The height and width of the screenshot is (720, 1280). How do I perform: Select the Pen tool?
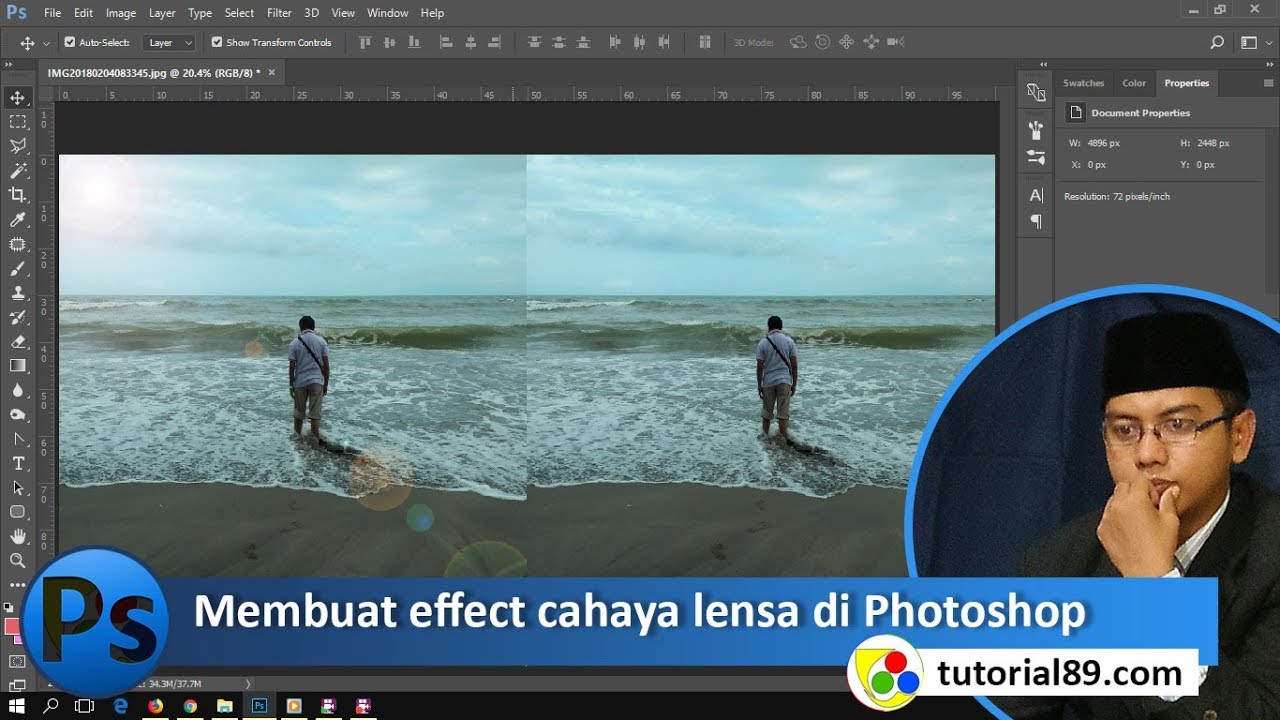[18, 439]
